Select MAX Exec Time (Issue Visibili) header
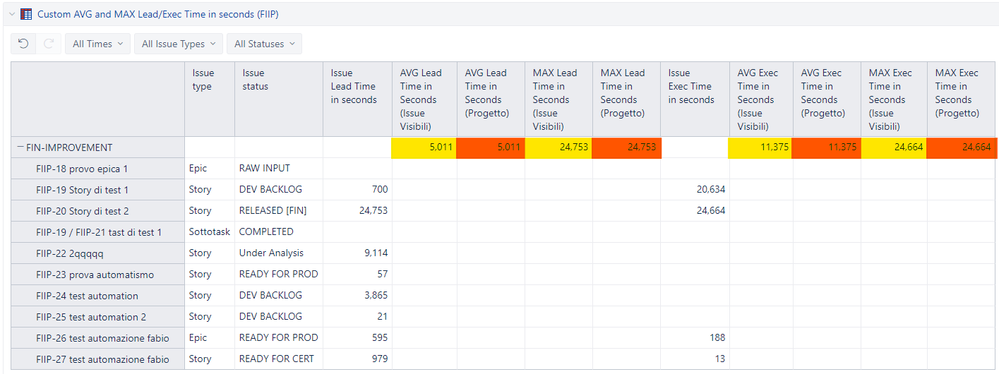 (894, 99)
